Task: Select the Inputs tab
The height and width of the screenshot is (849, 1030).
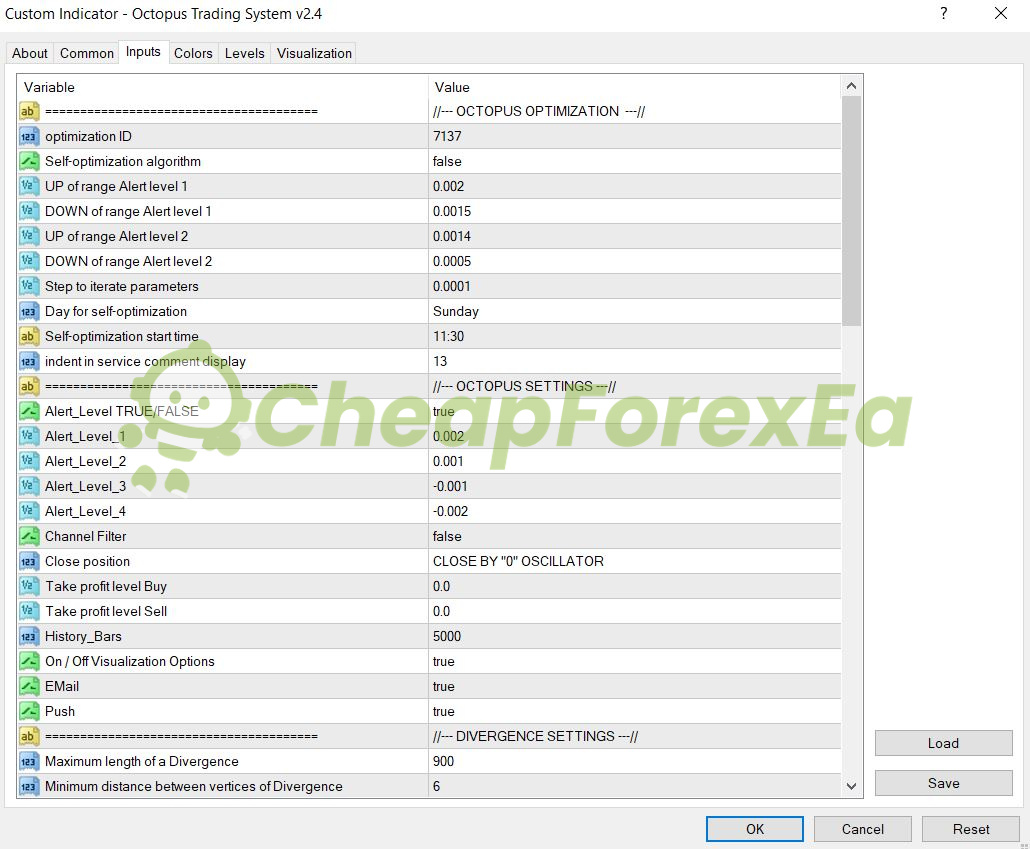Action: [x=143, y=52]
